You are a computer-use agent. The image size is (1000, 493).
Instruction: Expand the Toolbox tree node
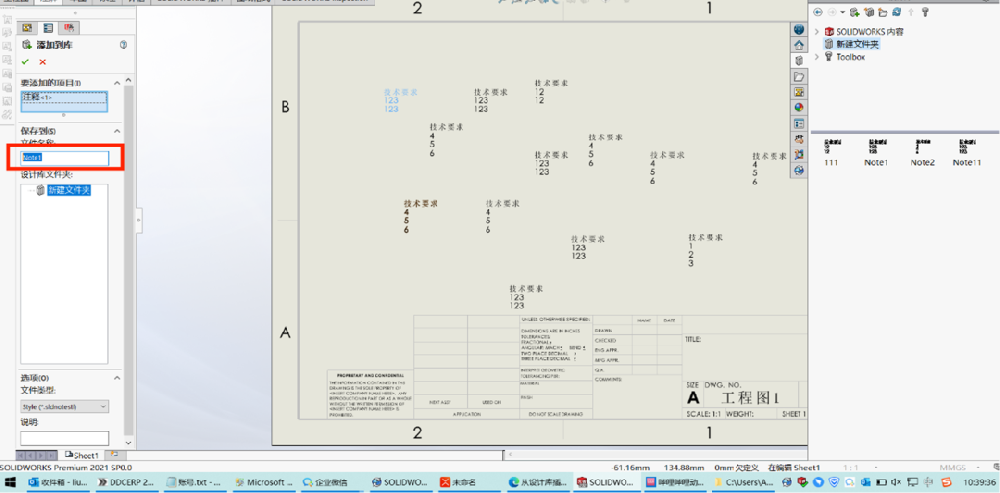(817, 57)
